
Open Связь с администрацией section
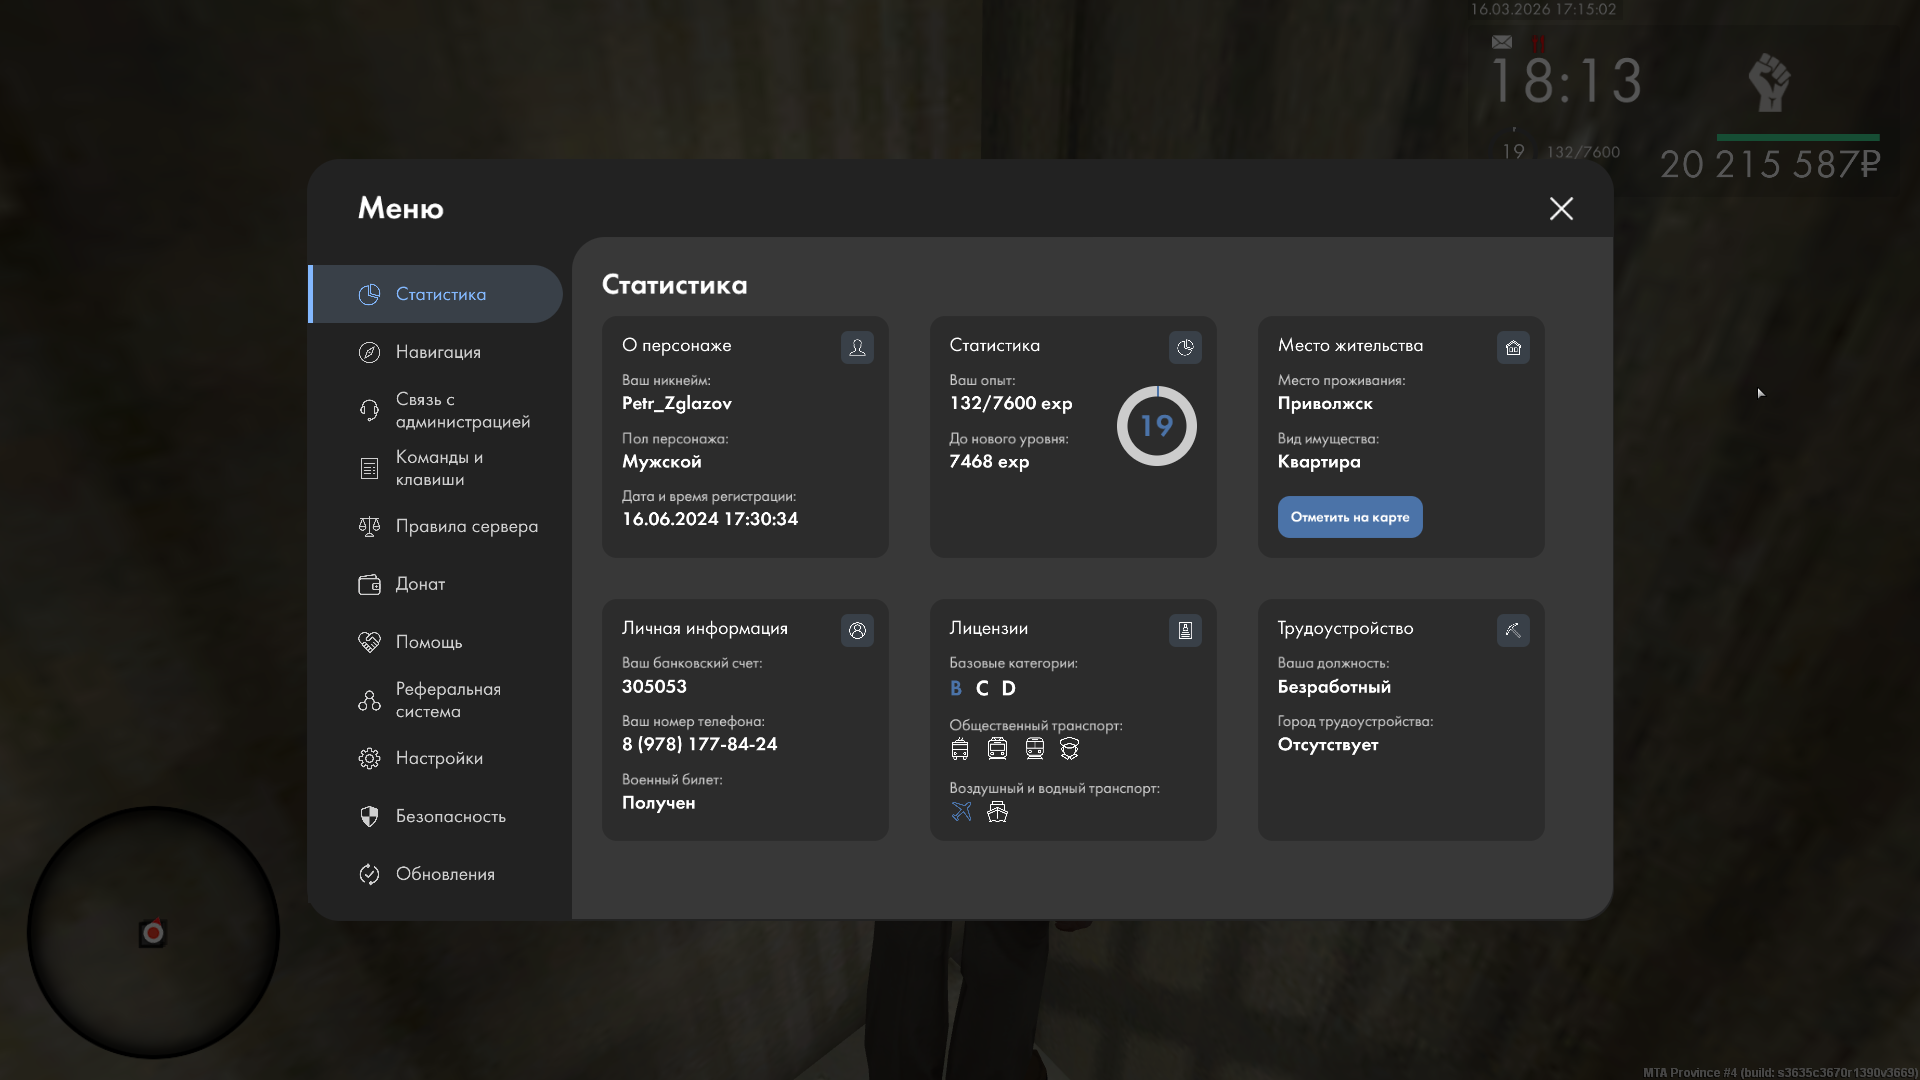[462, 410]
